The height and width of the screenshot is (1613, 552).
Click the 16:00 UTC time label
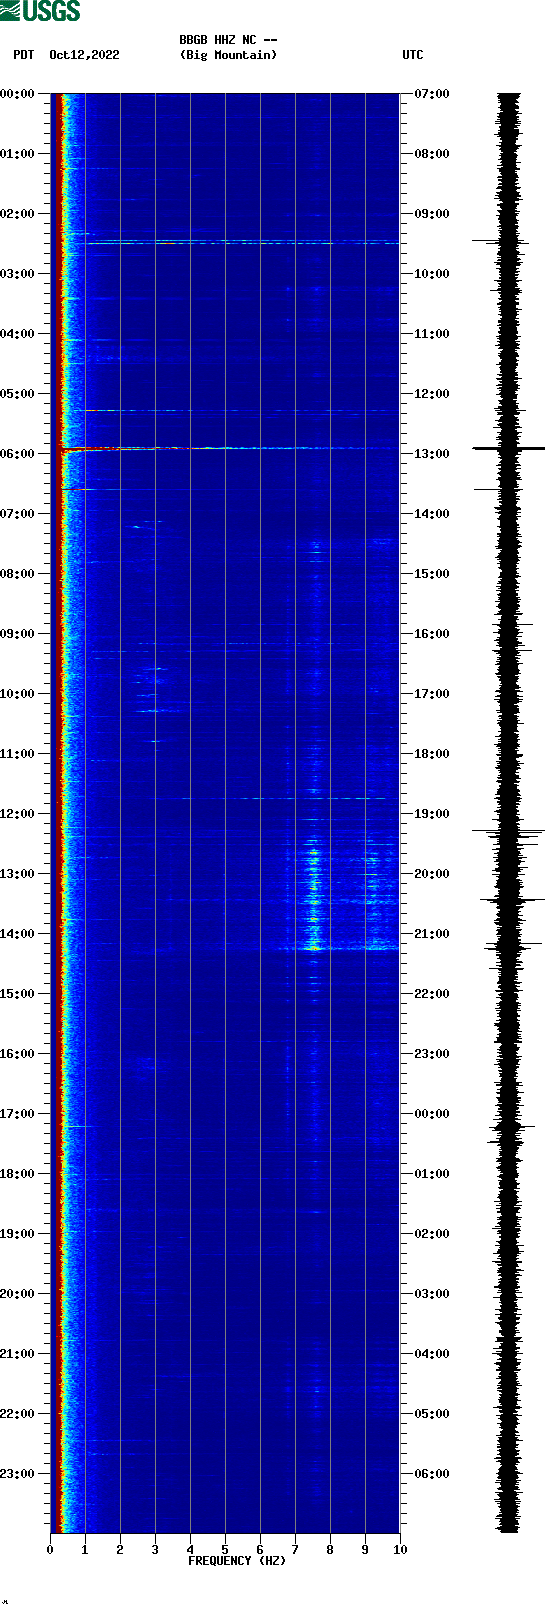click(x=432, y=634)
